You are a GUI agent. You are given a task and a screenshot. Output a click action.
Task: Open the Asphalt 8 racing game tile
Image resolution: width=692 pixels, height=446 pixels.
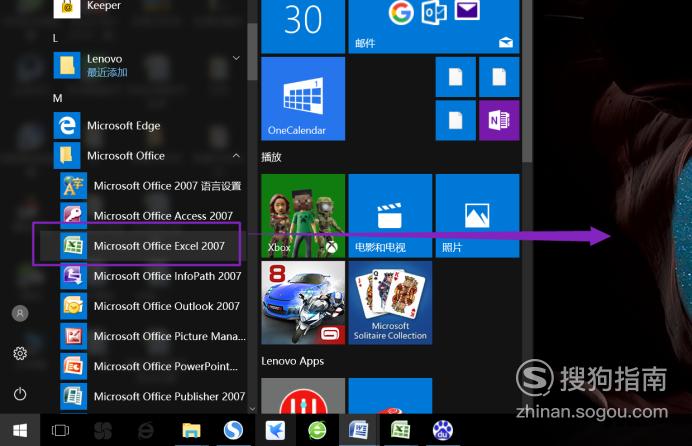[x=303, y=303]
